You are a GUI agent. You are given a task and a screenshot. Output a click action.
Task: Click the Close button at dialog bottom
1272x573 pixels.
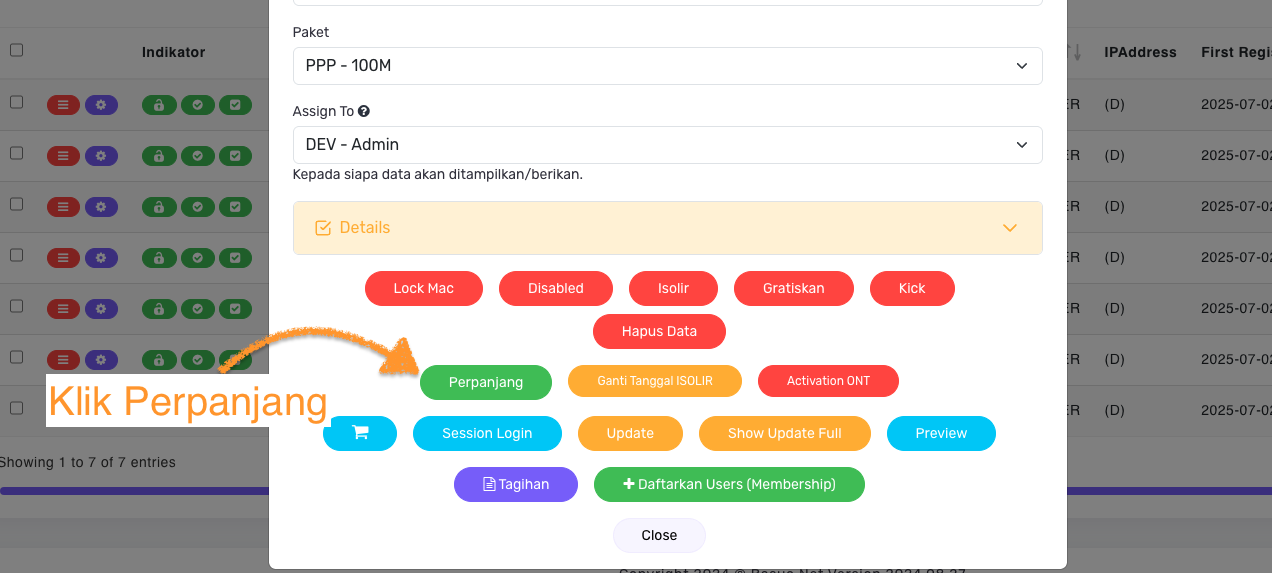pos(659,535)
